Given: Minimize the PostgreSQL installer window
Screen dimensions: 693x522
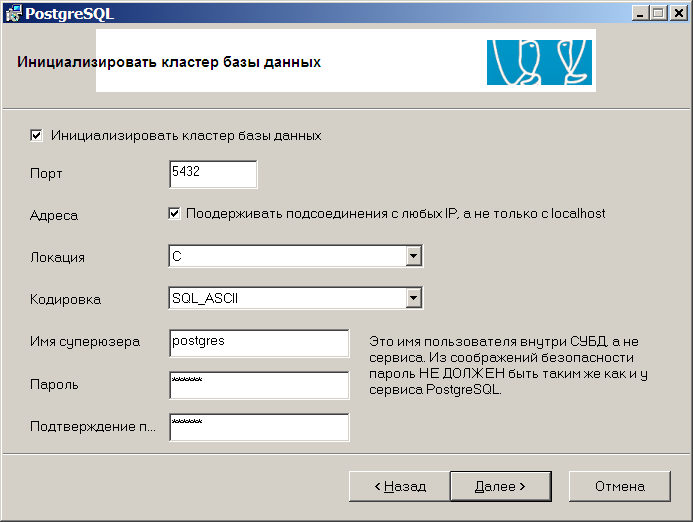Looking at the screenshot, I should click(640, 13).
